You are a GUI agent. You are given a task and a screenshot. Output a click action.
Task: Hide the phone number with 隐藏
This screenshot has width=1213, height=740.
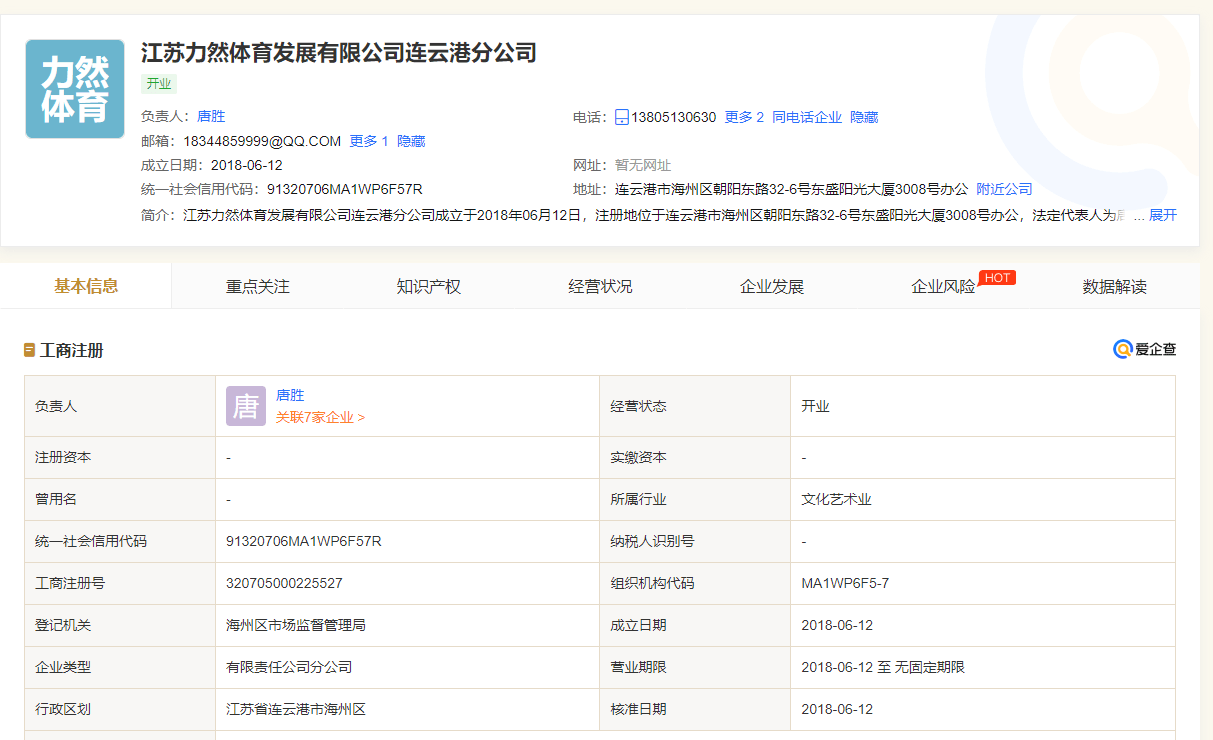pyautogui.click(x=864, y=117)
